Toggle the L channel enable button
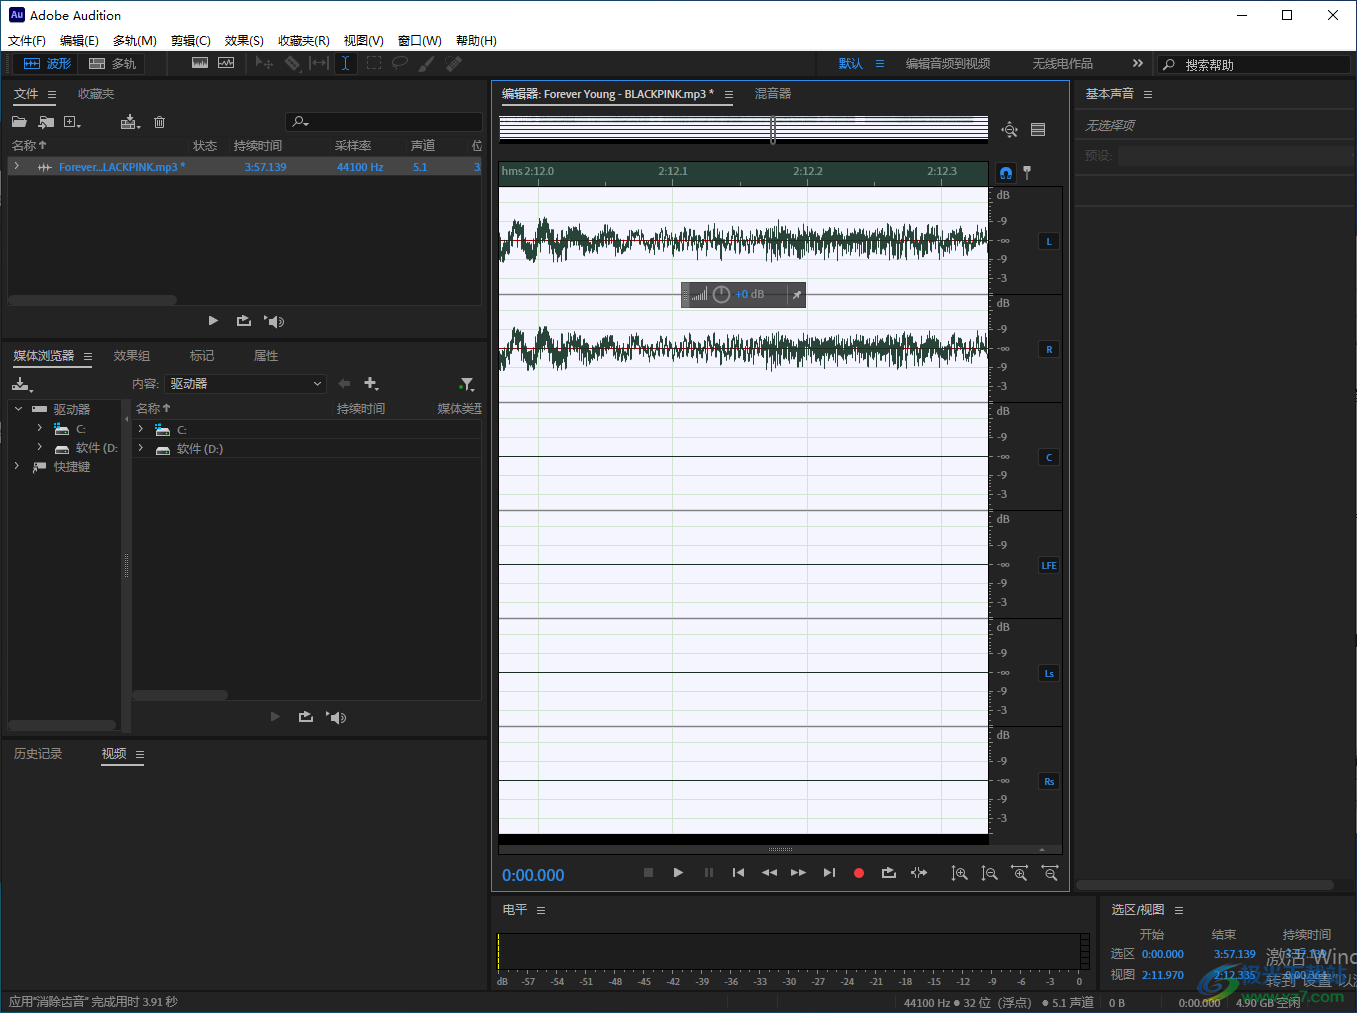This screenshot has width=1357, height=1013. (x=1048, y=241)
